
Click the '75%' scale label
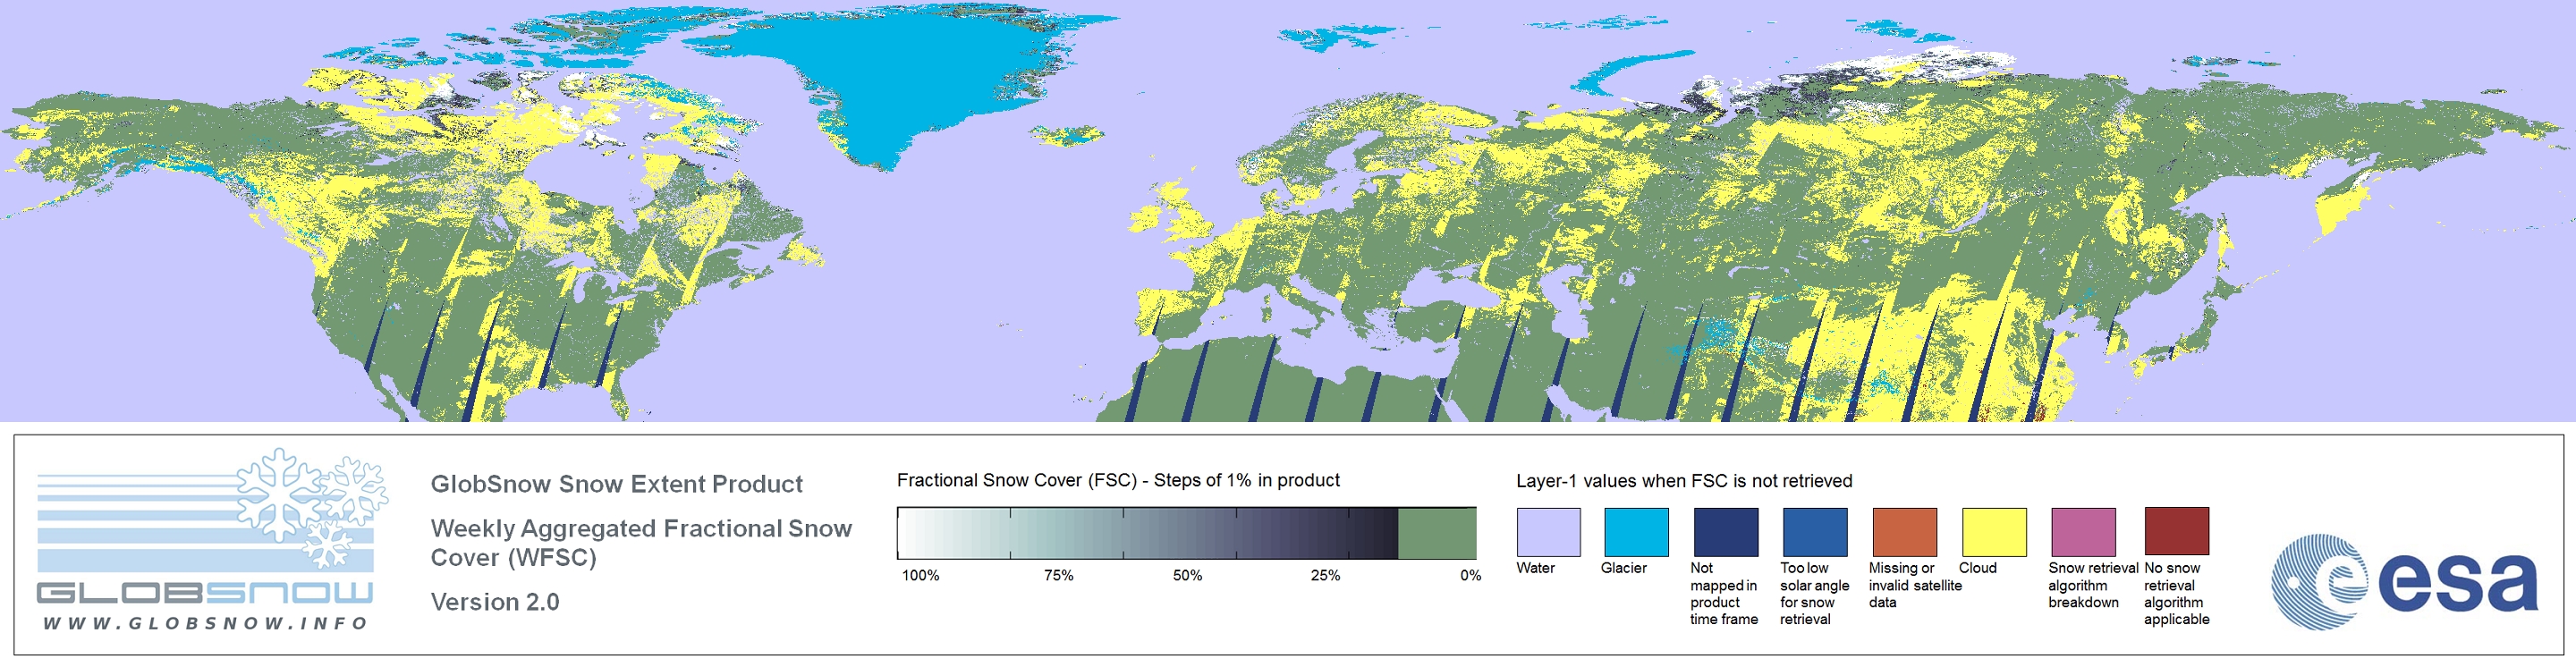1058,575
